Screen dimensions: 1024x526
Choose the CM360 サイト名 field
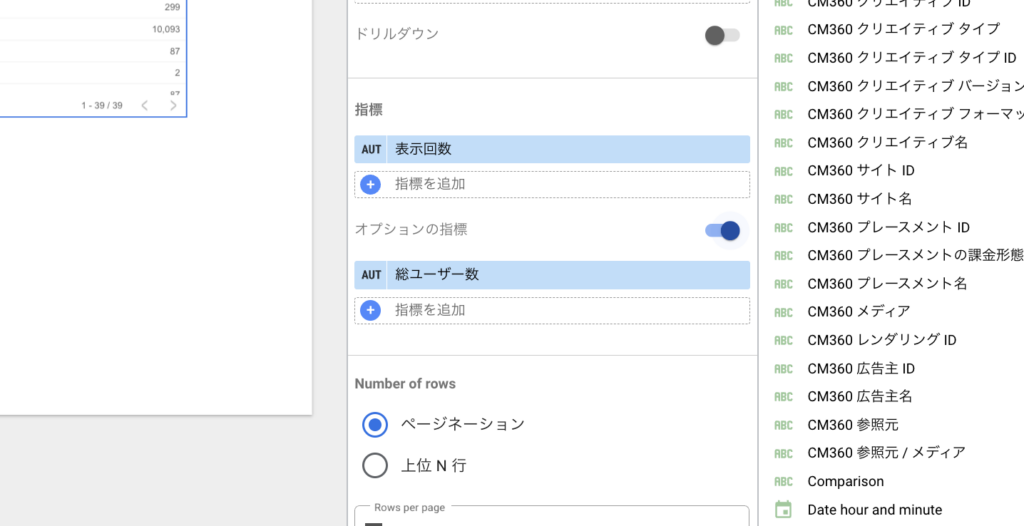point(859,199)
